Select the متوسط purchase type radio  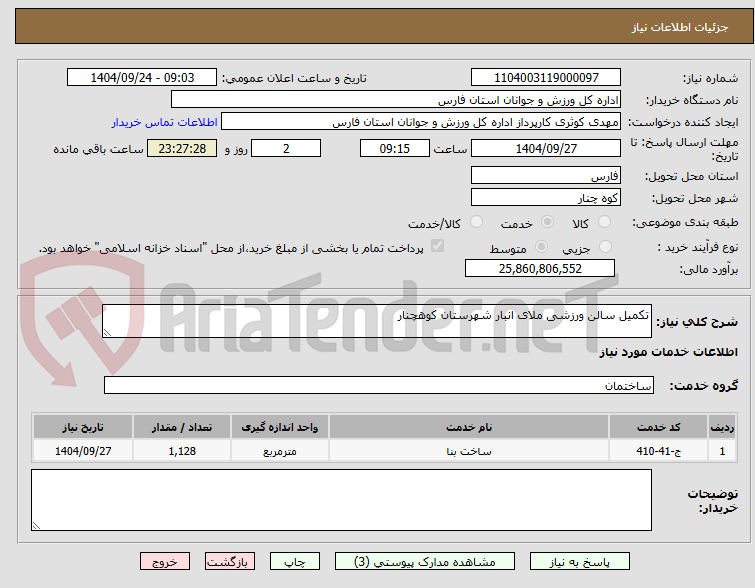point(541,247)
